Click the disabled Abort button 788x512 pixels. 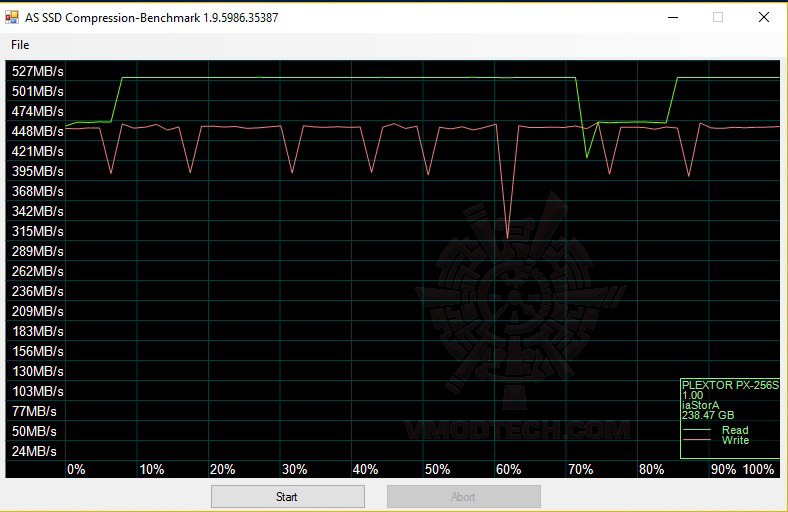pyautogui.click(x=463, y=496)
